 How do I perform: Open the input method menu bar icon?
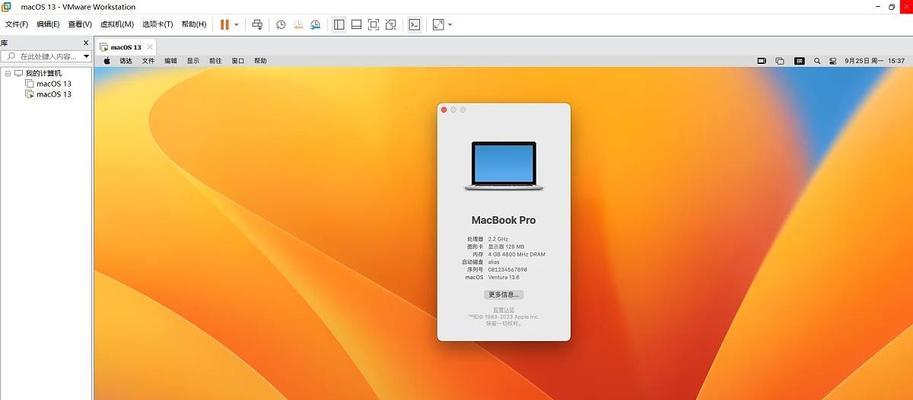[x=799, y=61]
